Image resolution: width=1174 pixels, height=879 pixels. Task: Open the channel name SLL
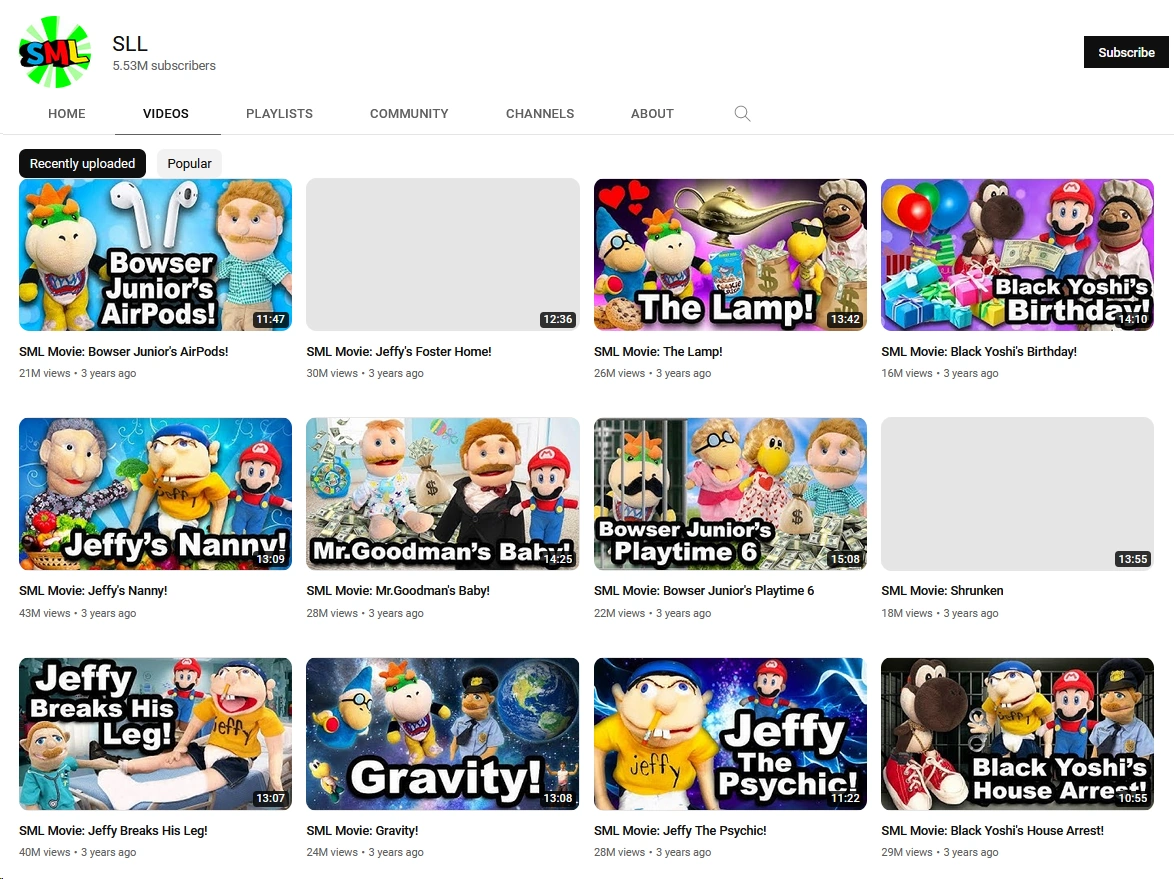click(x=130, y=43)
